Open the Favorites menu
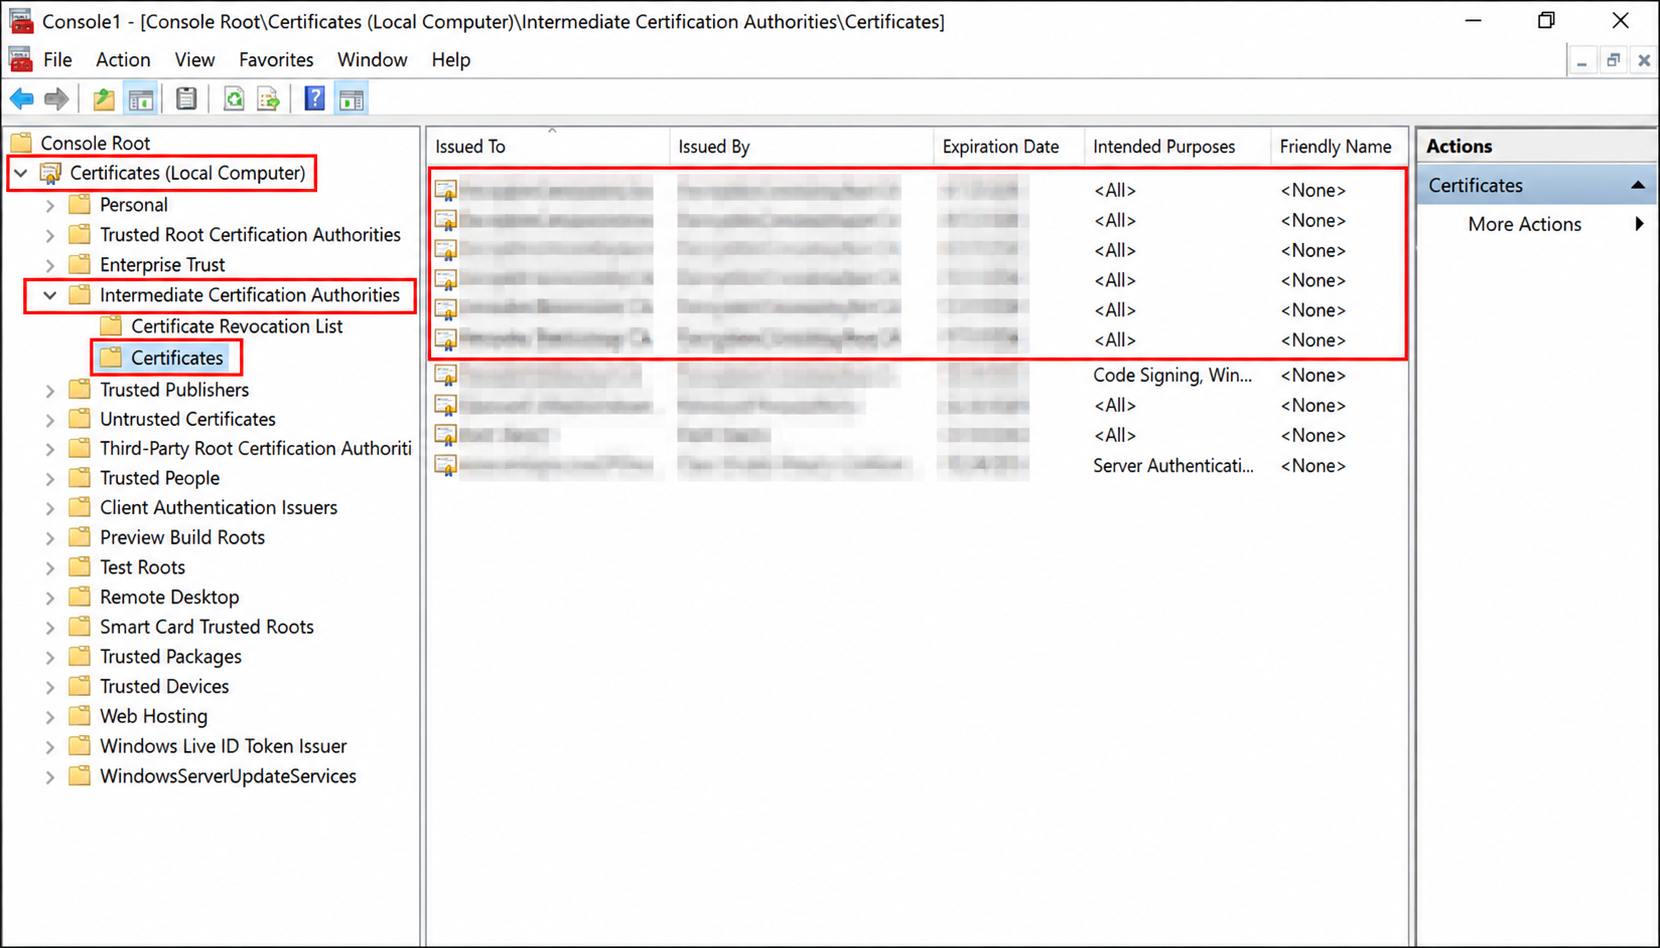This screenshot has height=948, width=1660. 276,60
